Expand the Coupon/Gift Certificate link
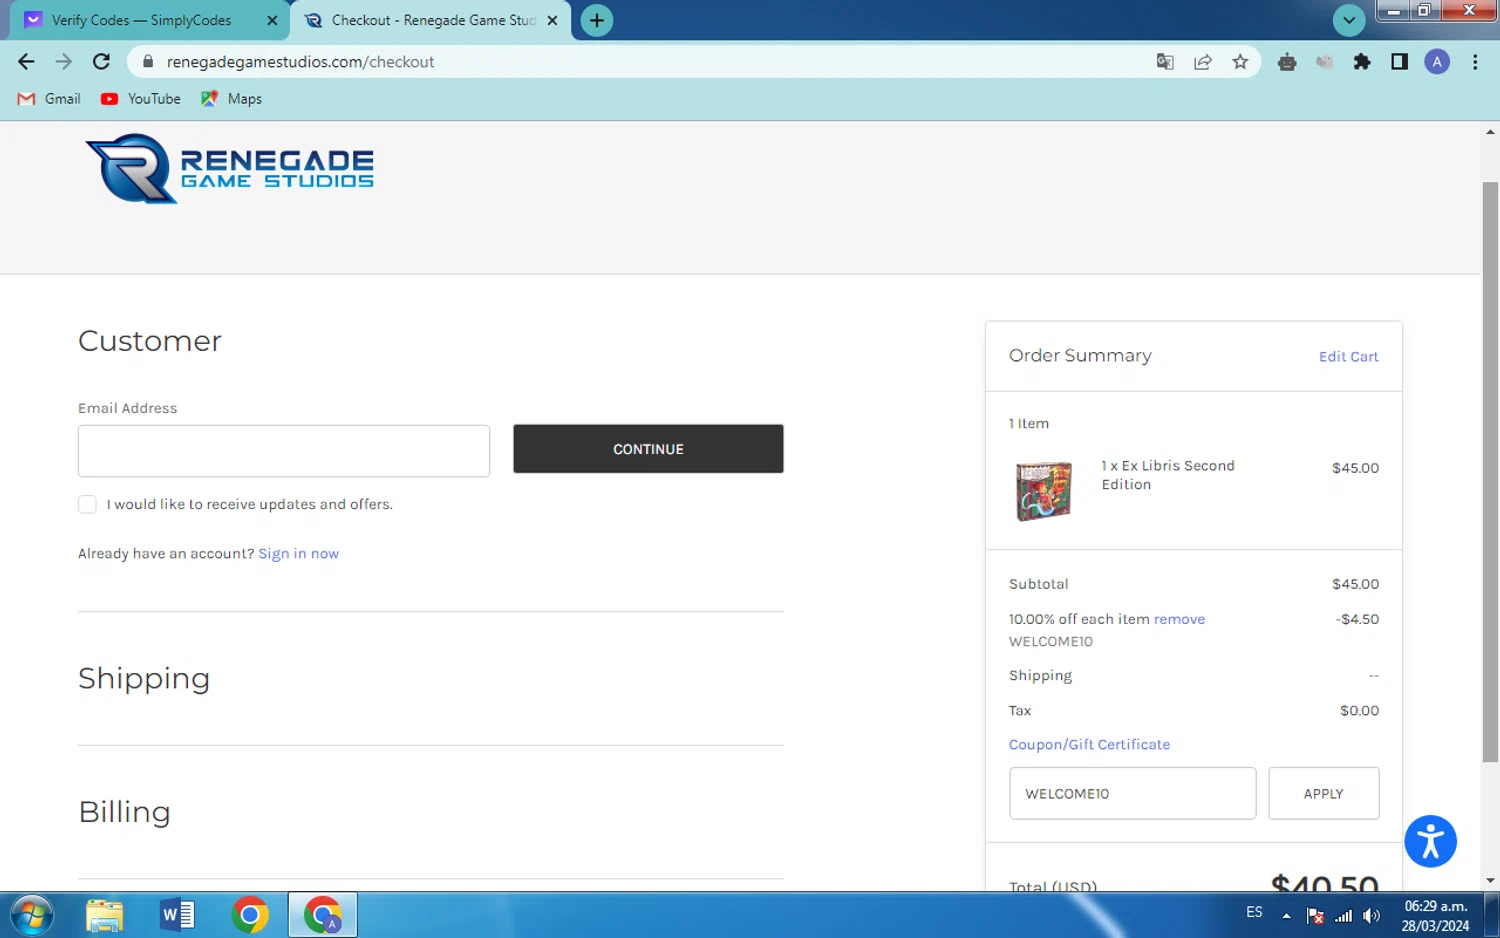 (x=1089, y=744)
